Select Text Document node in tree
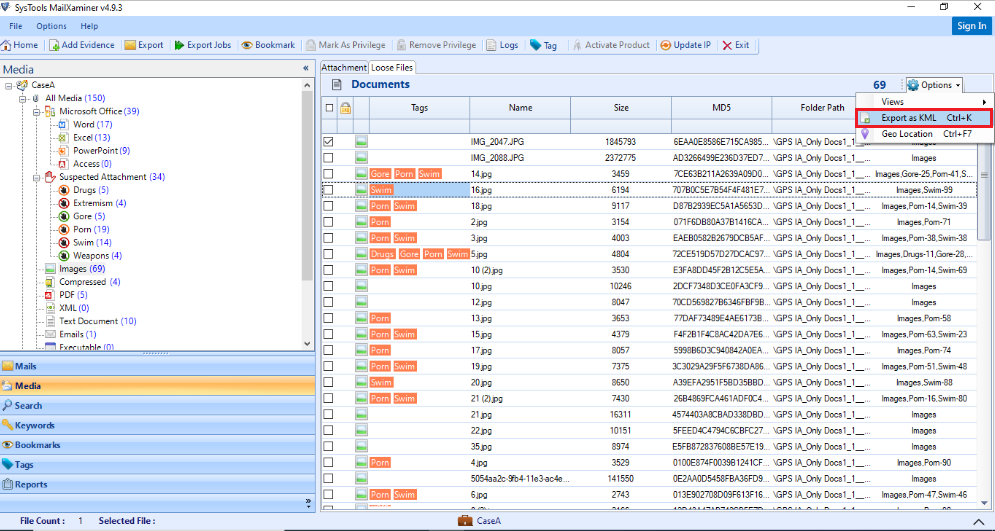The height and width of the screenshot is (531, 995). (x=91, y=321)
